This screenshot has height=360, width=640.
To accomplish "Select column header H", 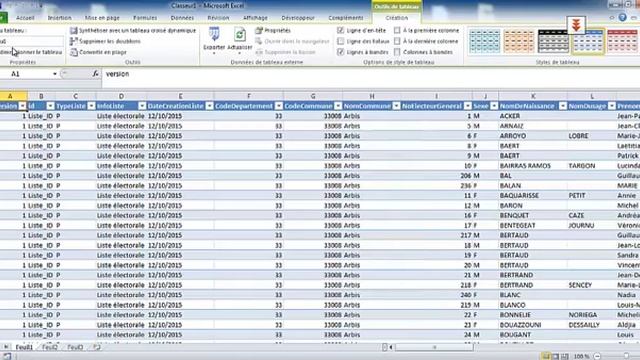I will pyautogui.click(x=372, y=96).
